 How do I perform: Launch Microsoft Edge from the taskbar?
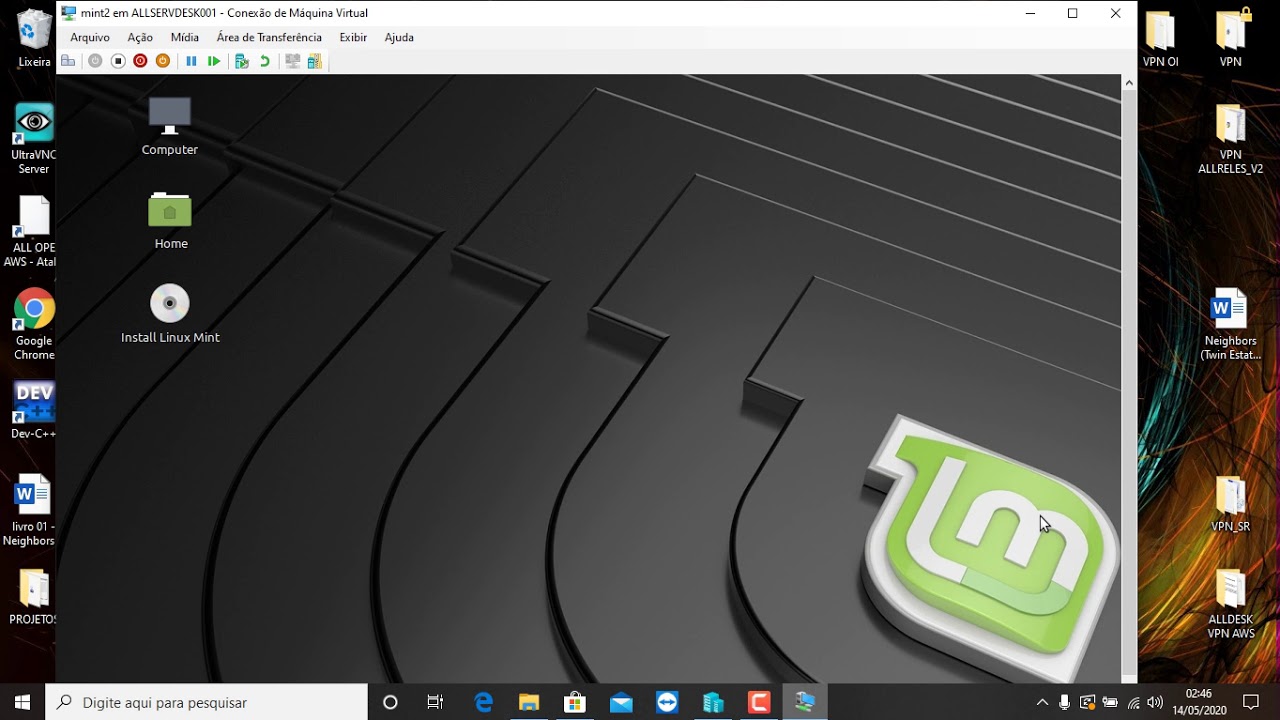483,702
